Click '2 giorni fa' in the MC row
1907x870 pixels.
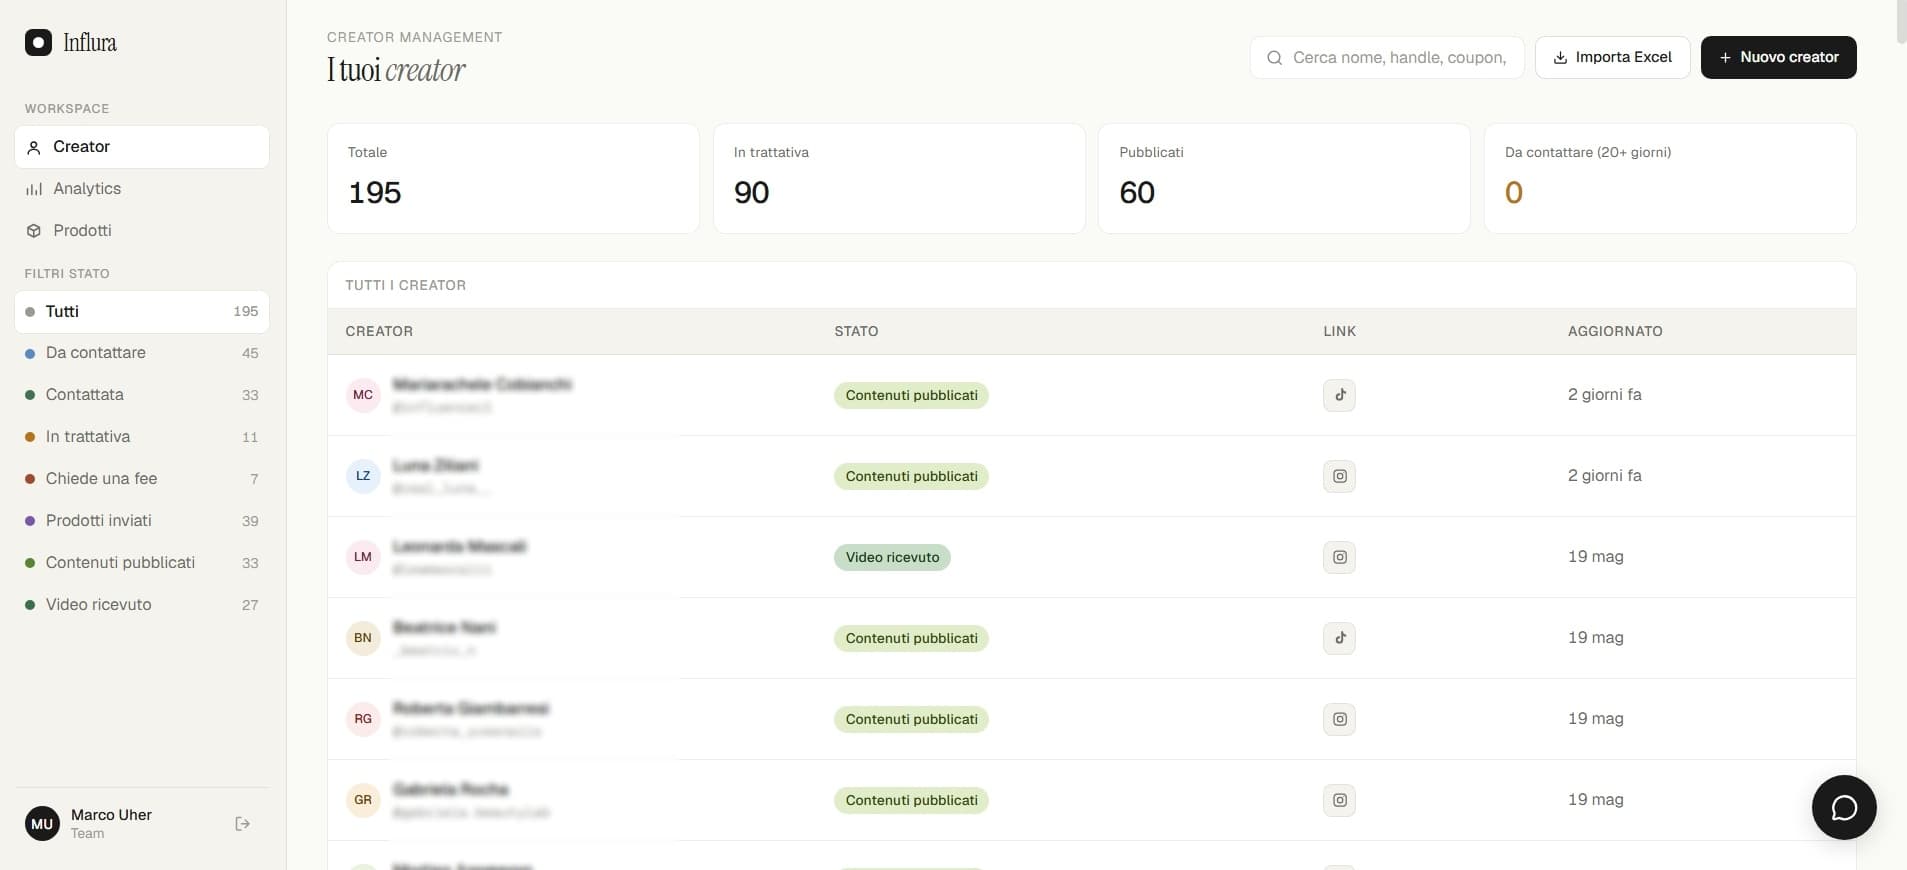click(1604, 395)
